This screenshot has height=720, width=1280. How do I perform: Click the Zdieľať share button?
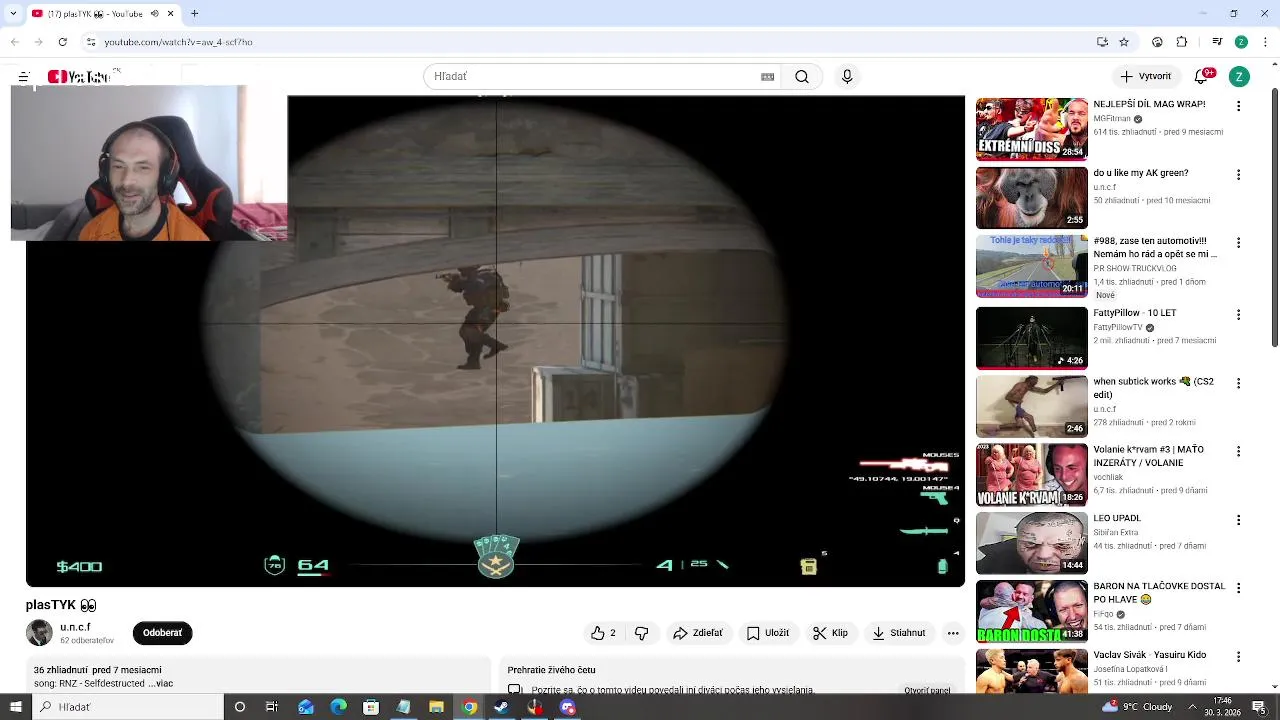pos(698,633)
